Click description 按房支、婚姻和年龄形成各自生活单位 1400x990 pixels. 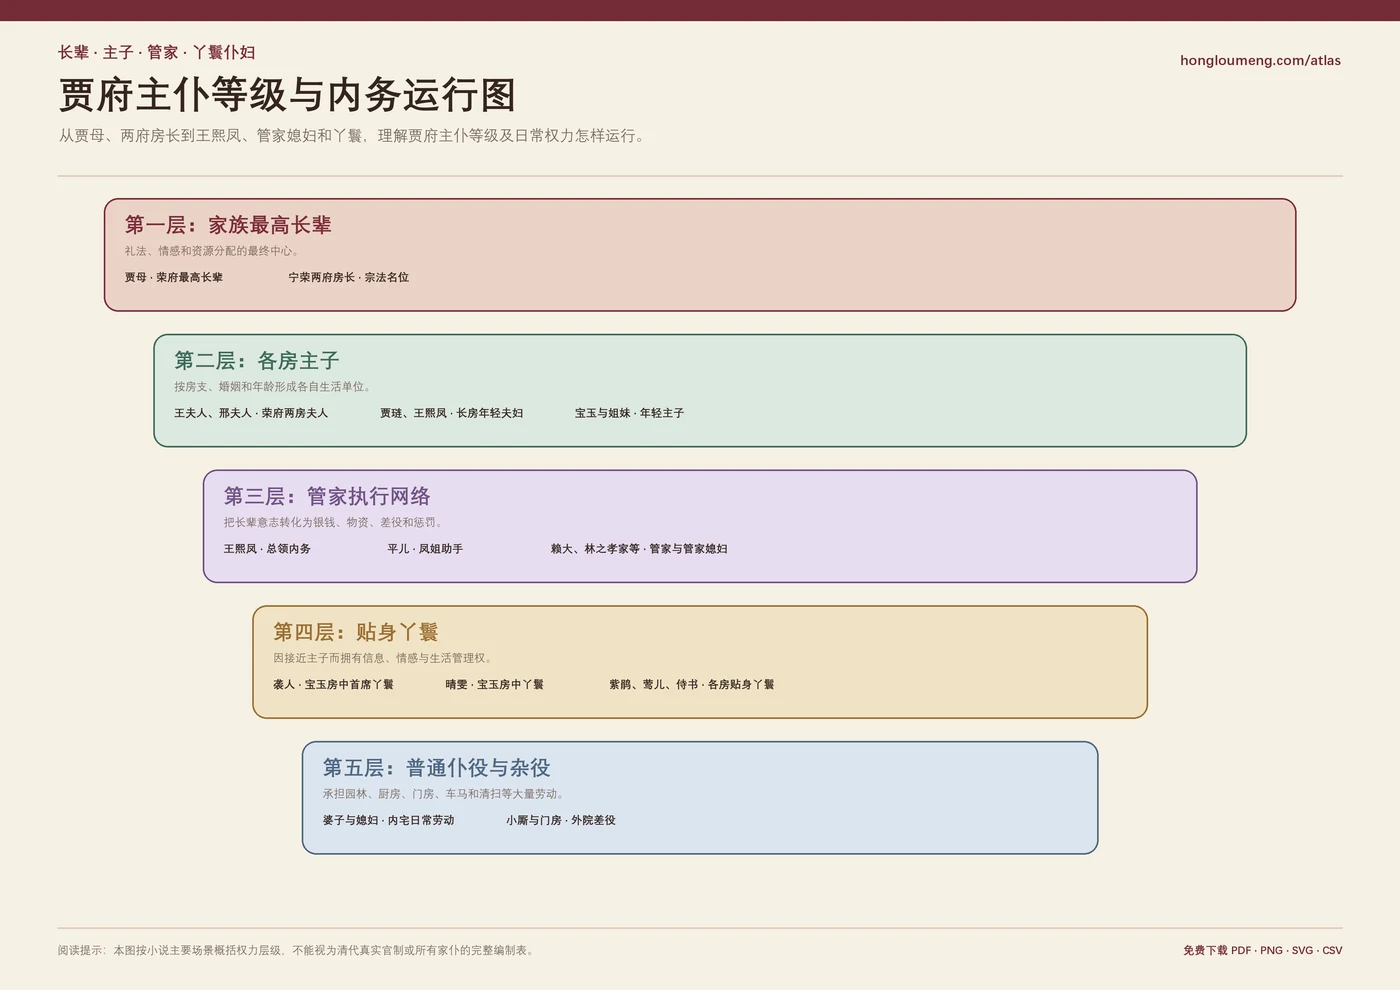[x=274, y=386]
